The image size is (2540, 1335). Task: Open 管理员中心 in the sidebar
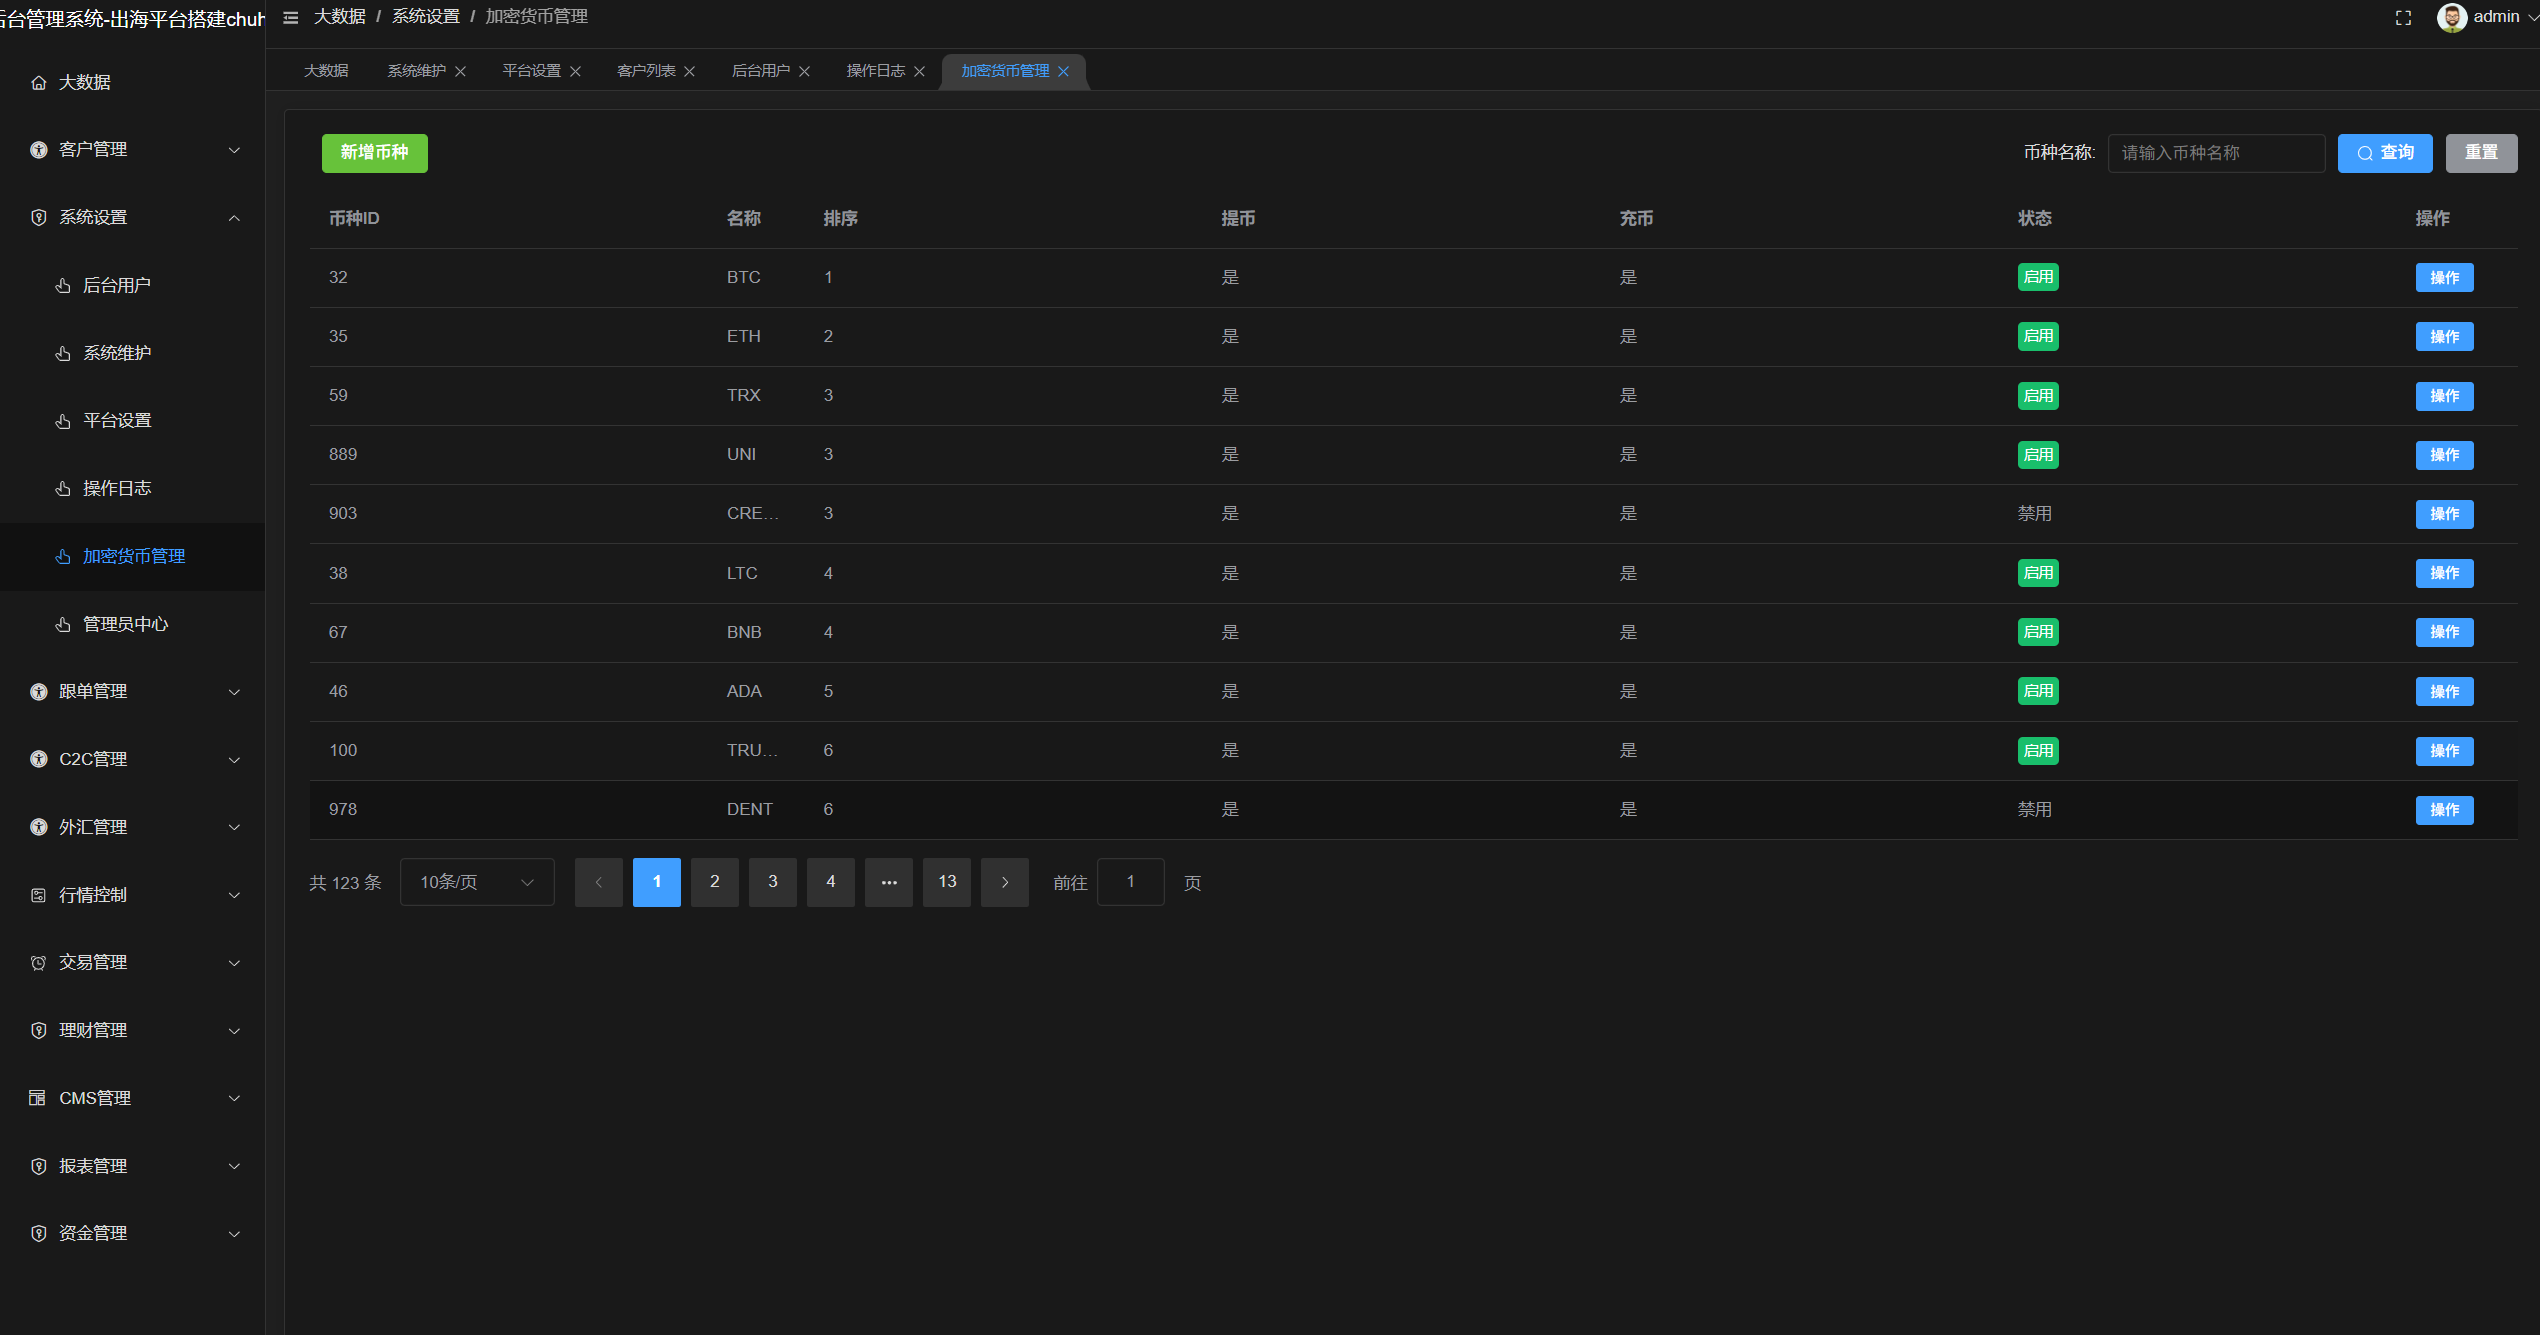tap(125, 624)
